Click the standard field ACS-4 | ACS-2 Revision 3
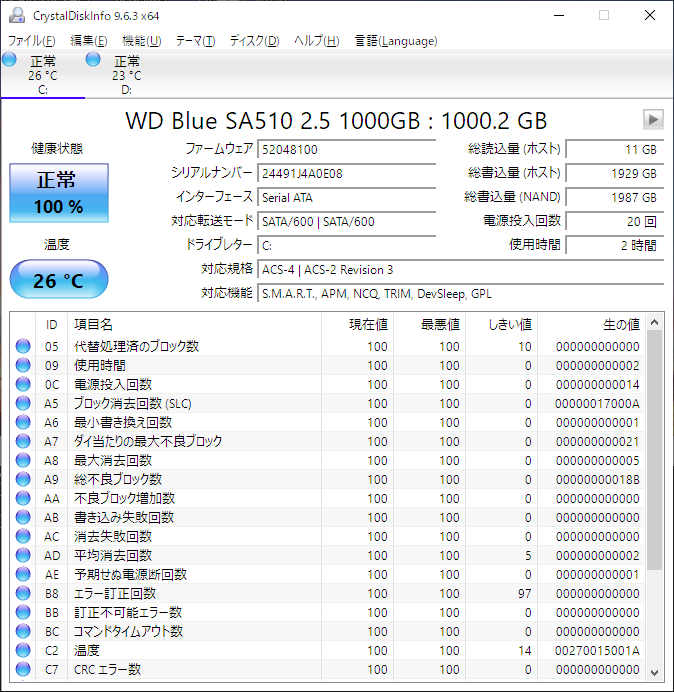Image resolution: width=674 pixels, height=692 pixels. [461, 269]
